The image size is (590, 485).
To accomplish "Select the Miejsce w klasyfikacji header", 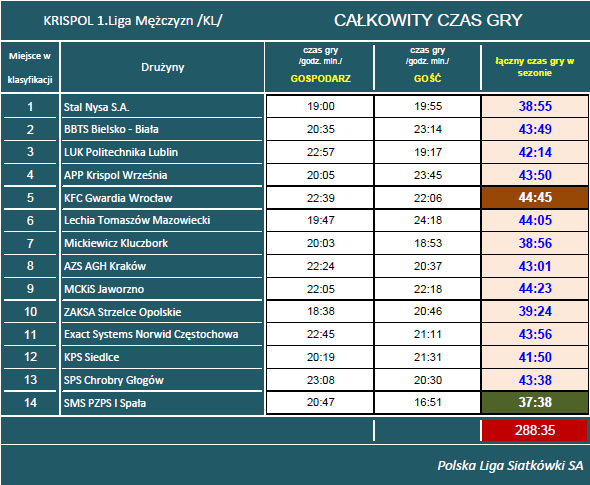I will tap(30, 67).
